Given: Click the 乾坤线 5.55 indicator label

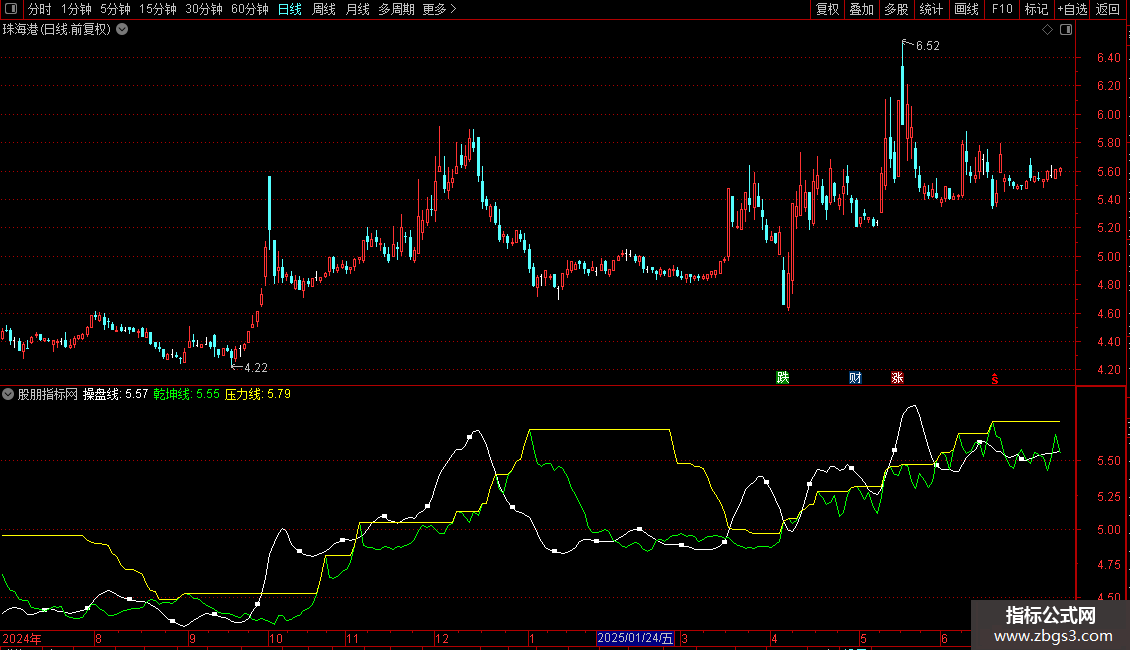Looking at the screenshot, I should click(x=187, y=394).
